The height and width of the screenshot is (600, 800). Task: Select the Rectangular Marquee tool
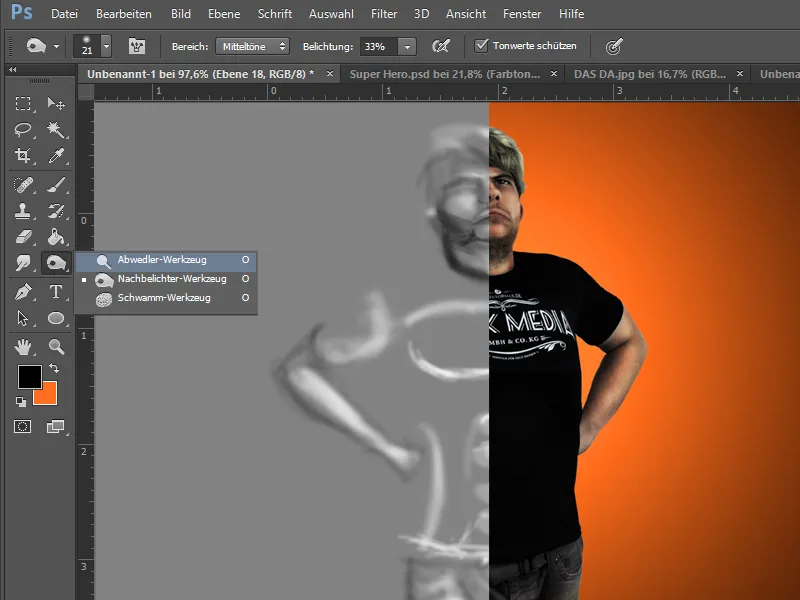click(23, 104)
